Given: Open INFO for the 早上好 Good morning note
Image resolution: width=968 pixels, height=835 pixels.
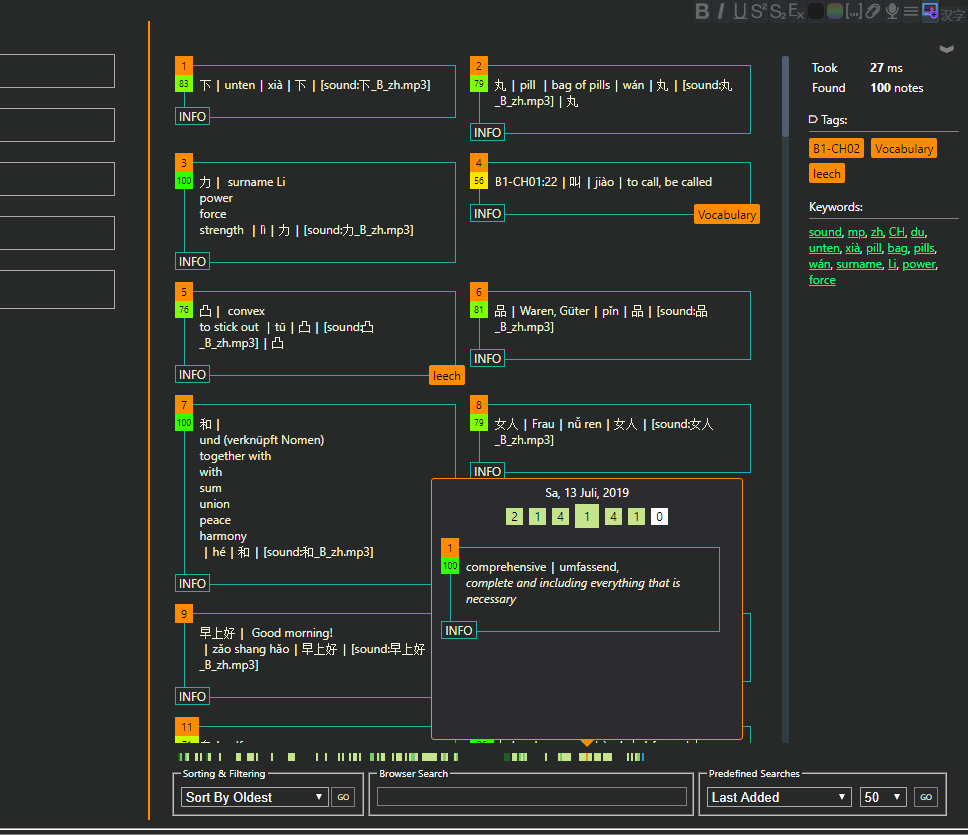Looking at the screenshot, I should [x=192, y=697].
